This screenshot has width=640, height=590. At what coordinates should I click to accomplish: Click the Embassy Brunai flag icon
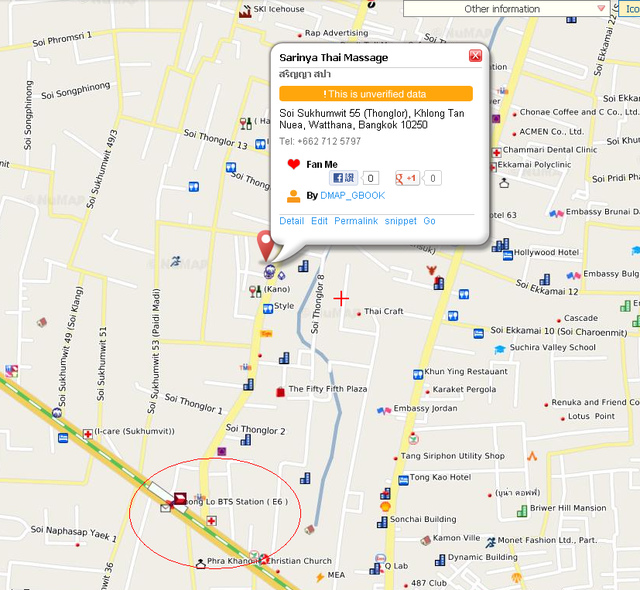click(x=556, y=213)
